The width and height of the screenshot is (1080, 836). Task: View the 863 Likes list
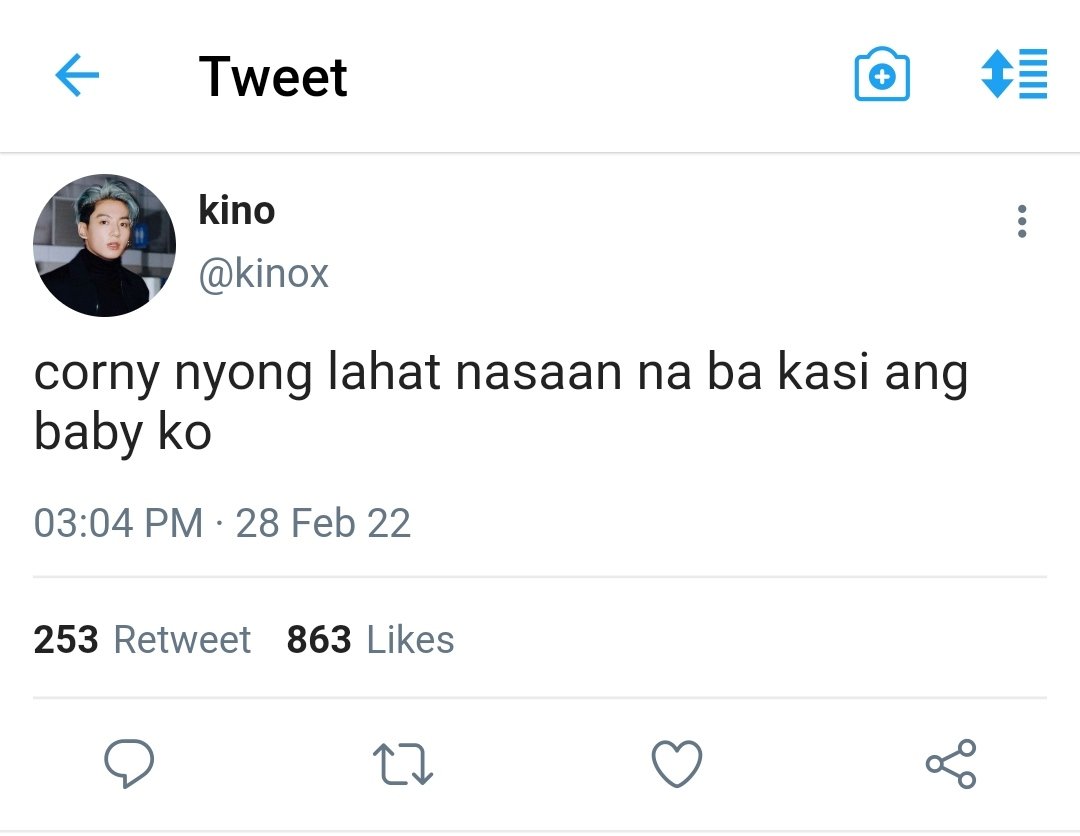tap(371, 639)
